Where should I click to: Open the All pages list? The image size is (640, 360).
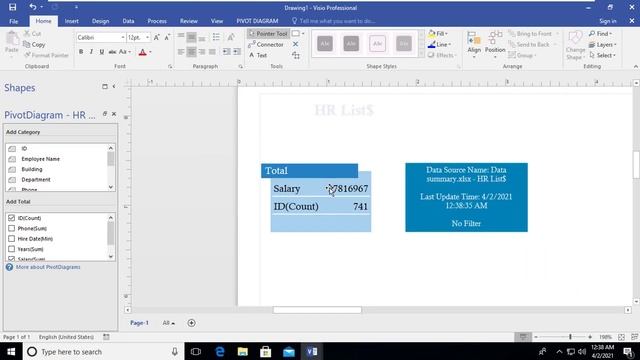coord(169,323)
